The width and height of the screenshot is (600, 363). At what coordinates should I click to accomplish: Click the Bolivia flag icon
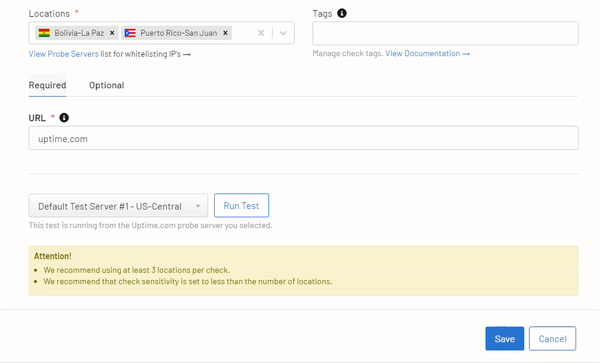[44, 33]
